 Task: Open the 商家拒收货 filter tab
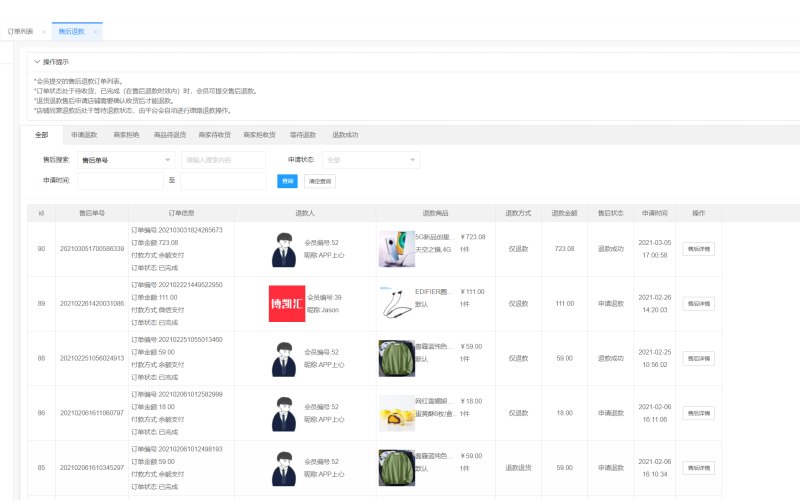(x=260, y=135)
